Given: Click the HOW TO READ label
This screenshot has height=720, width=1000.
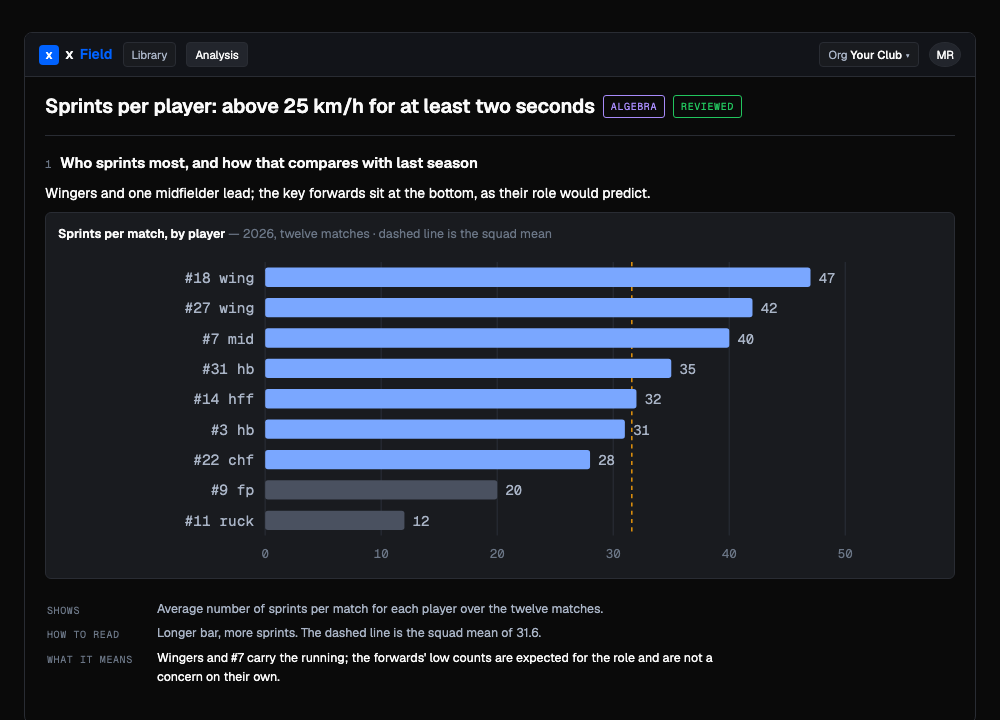Looking at the screenshot, I should click(x=83, y=635).
